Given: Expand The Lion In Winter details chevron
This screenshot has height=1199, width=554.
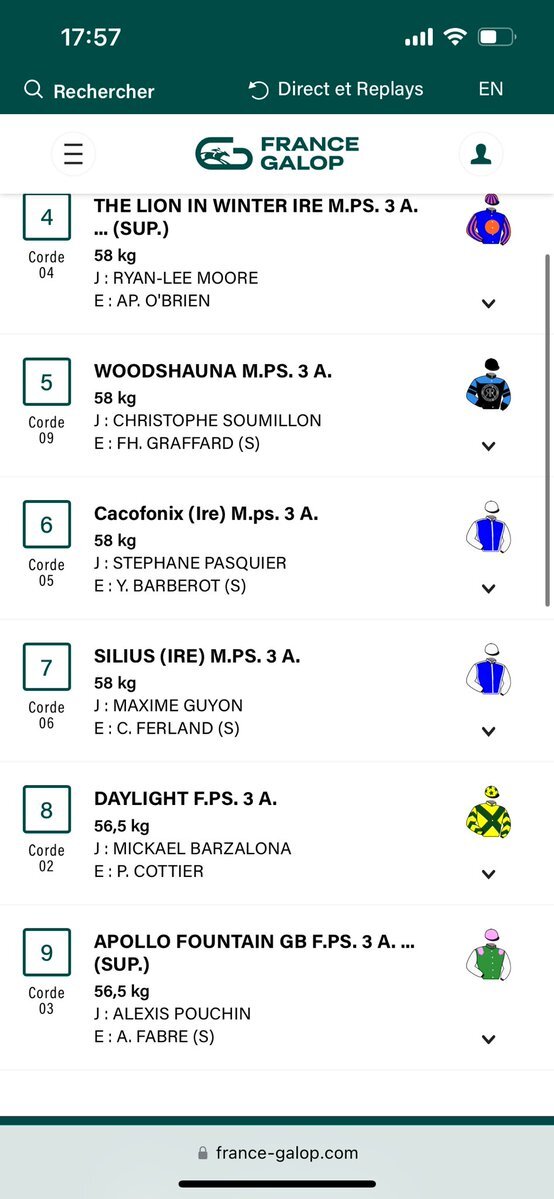Looking at the screenshot, I should 489,304.
